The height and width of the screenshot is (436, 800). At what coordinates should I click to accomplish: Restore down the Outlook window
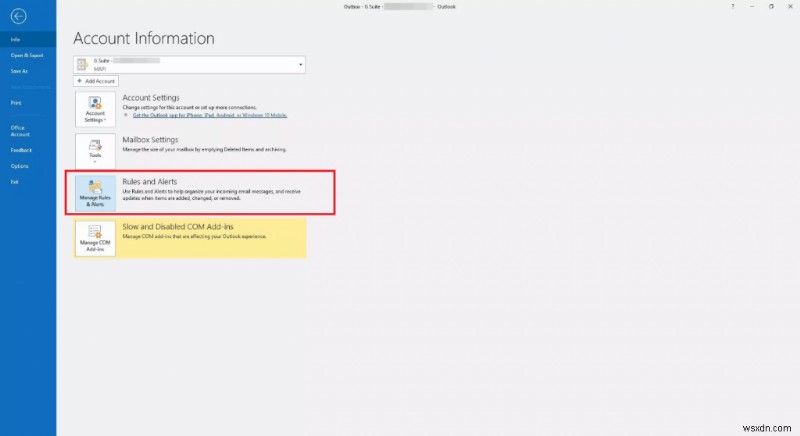click(x=771, y=7)
